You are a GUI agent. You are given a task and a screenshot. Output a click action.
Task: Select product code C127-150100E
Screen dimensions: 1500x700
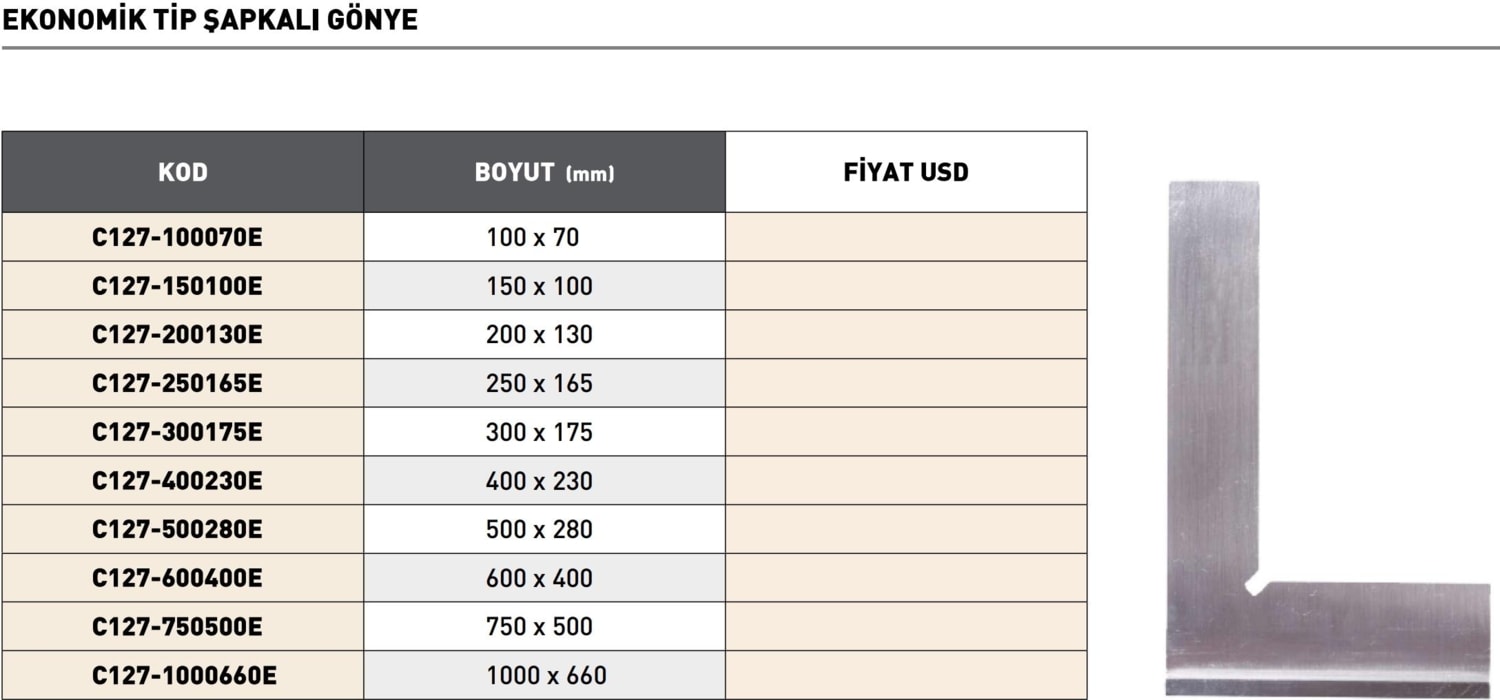(x=177, y=286)
